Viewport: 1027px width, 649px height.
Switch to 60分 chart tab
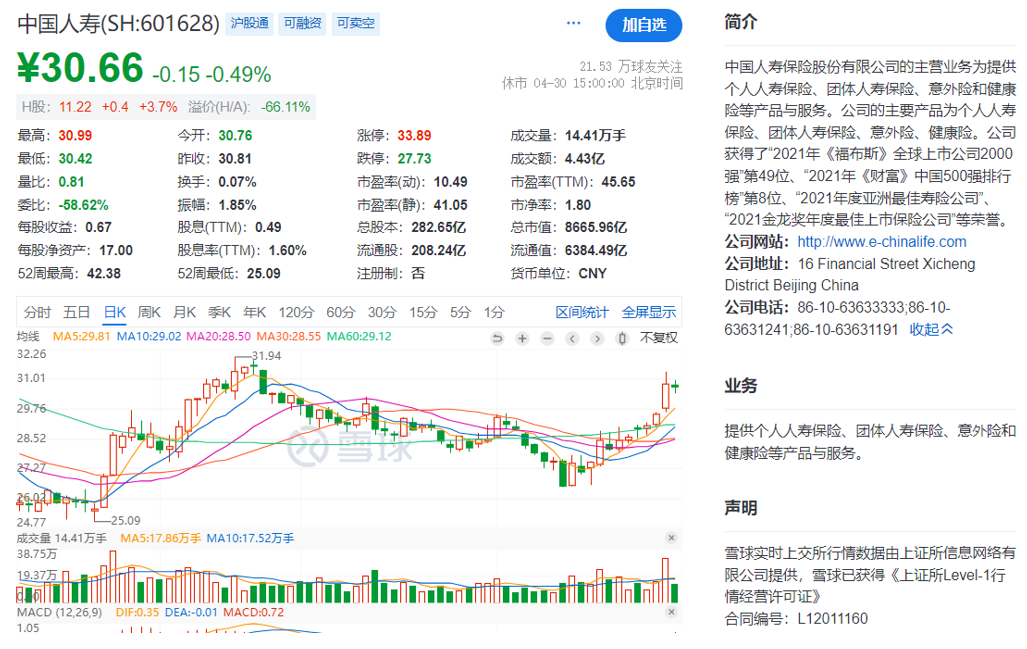point(341,312)
